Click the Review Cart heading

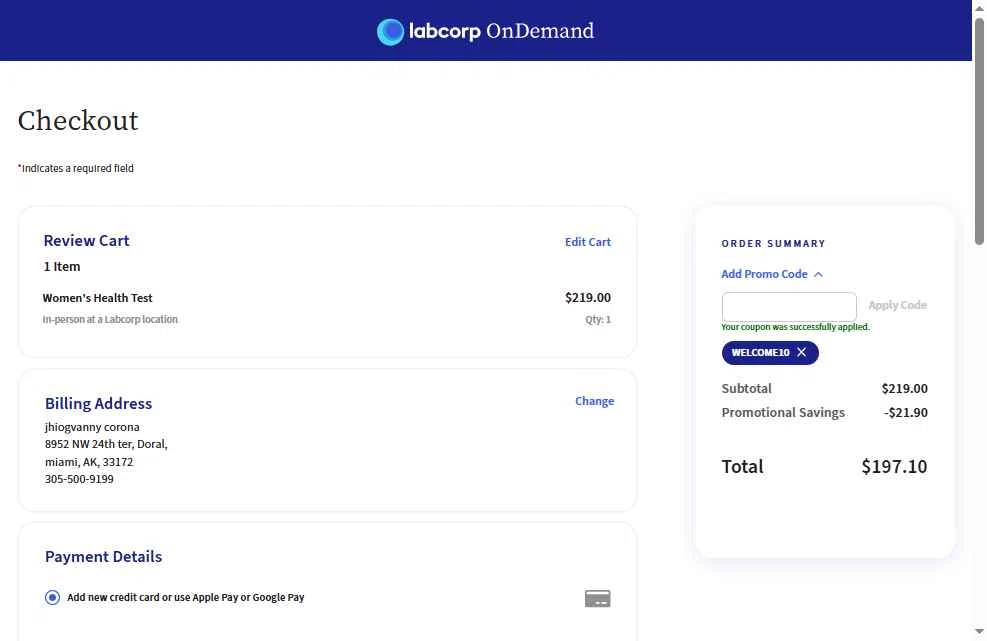click(86, 241)
